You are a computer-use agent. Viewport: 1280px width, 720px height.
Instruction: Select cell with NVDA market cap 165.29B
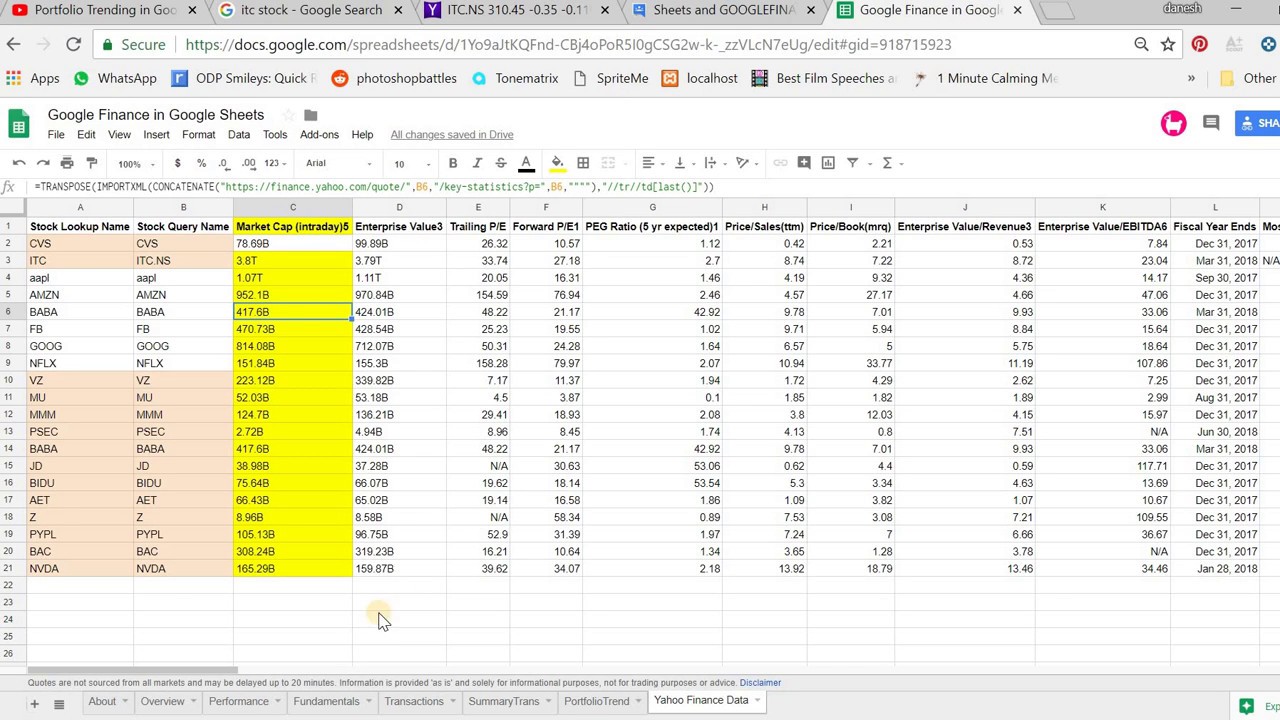(x=292, y=569)
